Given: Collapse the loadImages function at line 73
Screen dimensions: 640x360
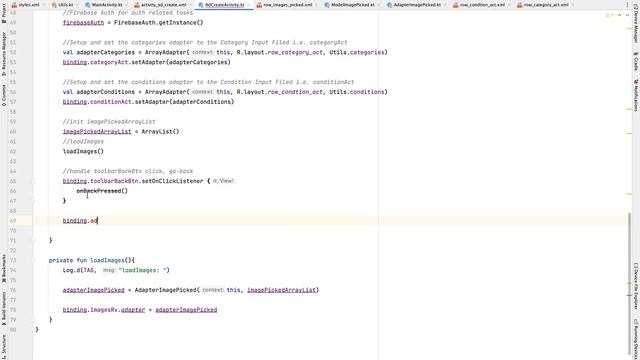Looking at the screenshot, I should pos(34,260).
